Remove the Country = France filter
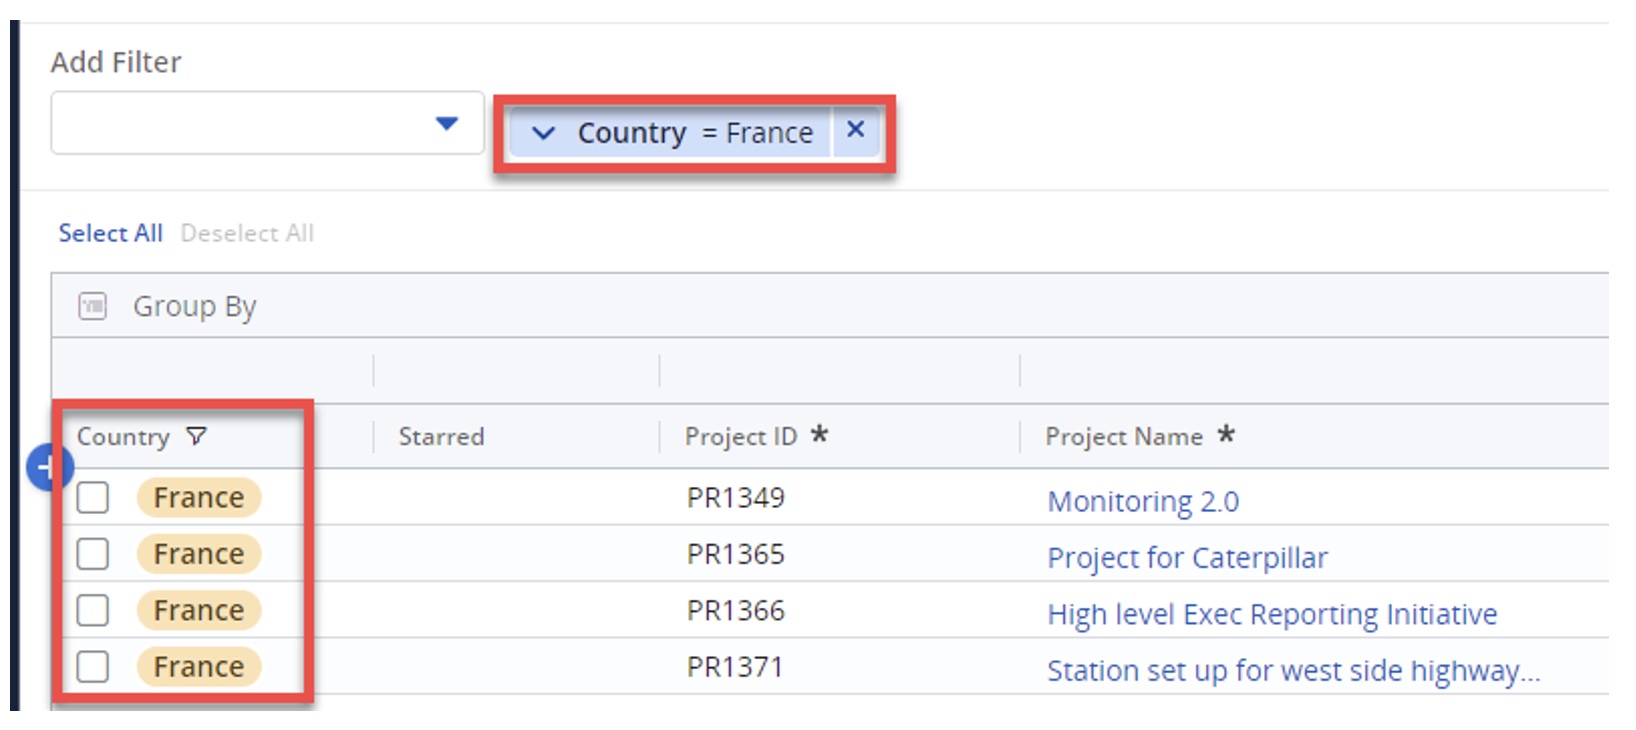Image resolution: width=1636 pixels, height=730 pixels. tap(855, 129)
